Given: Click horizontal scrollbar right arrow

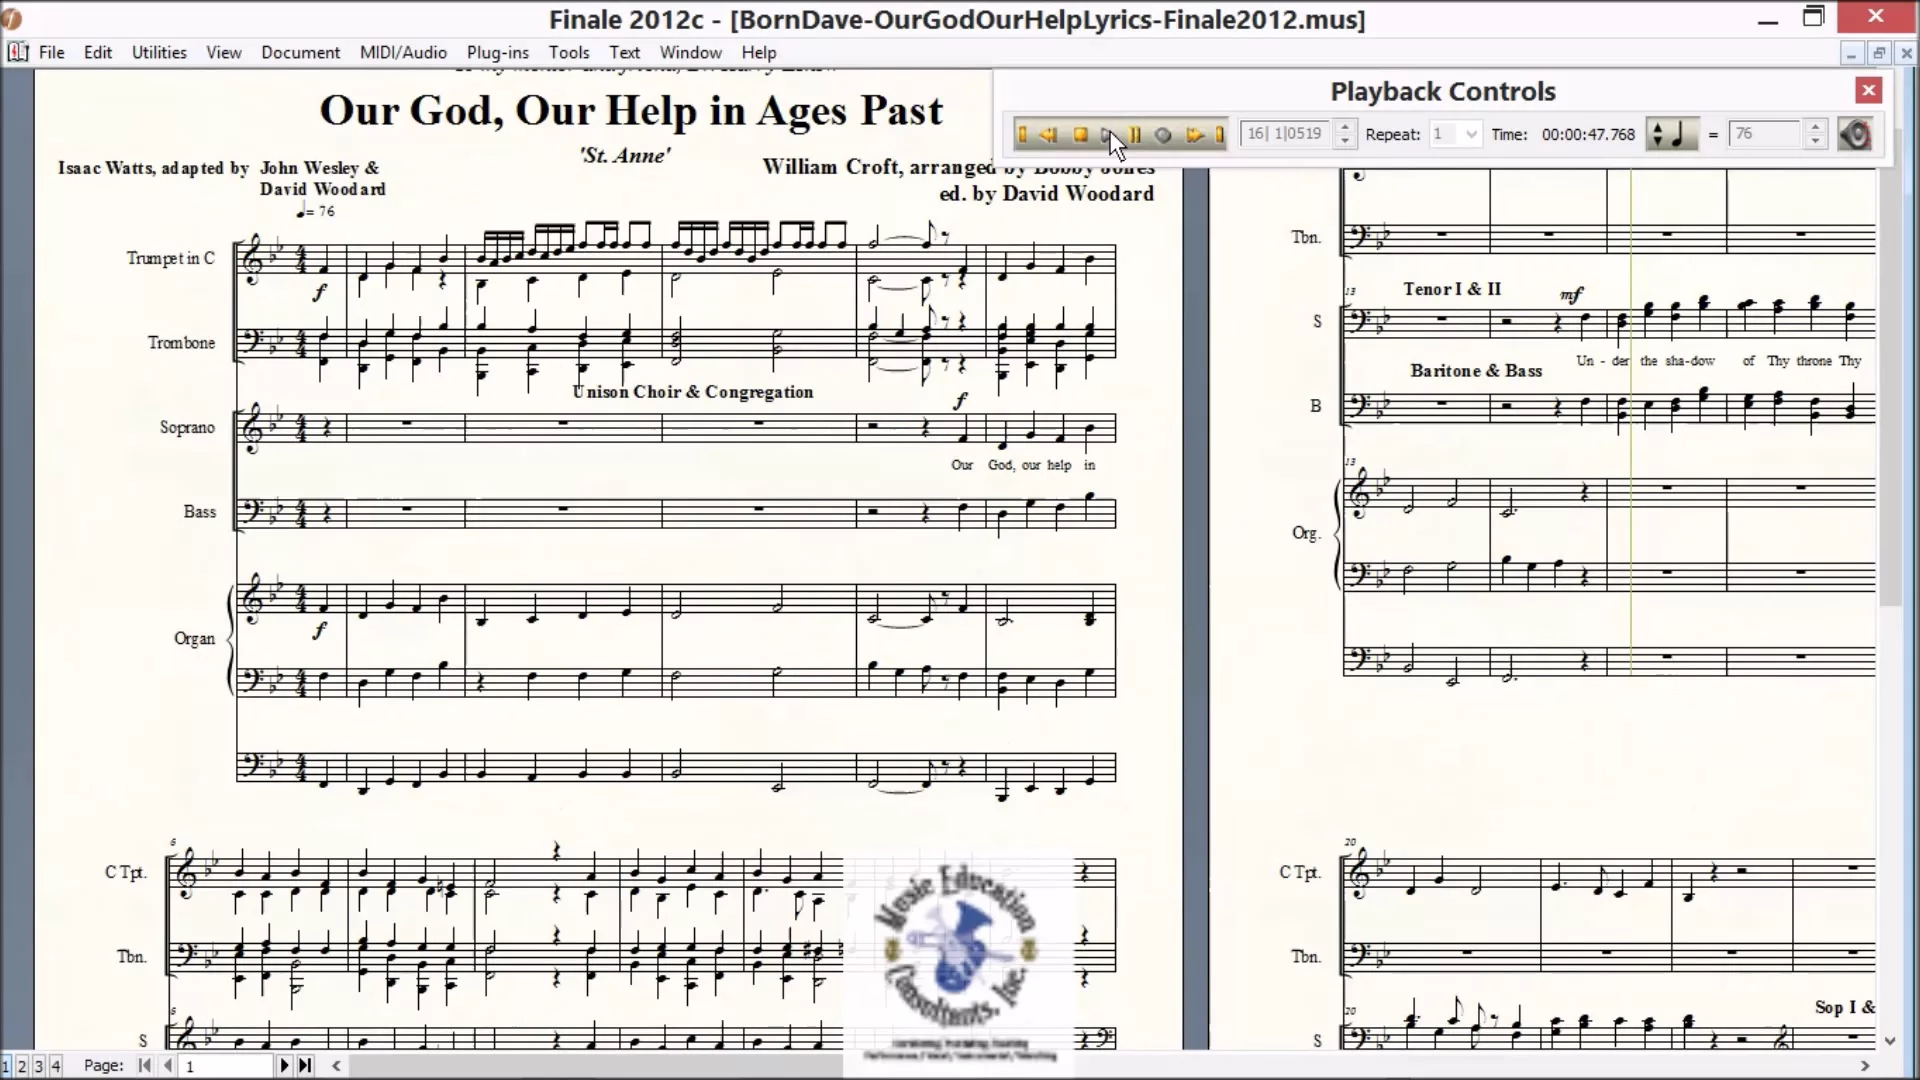Looking at the screenshot, I should click(1864, 1066).
